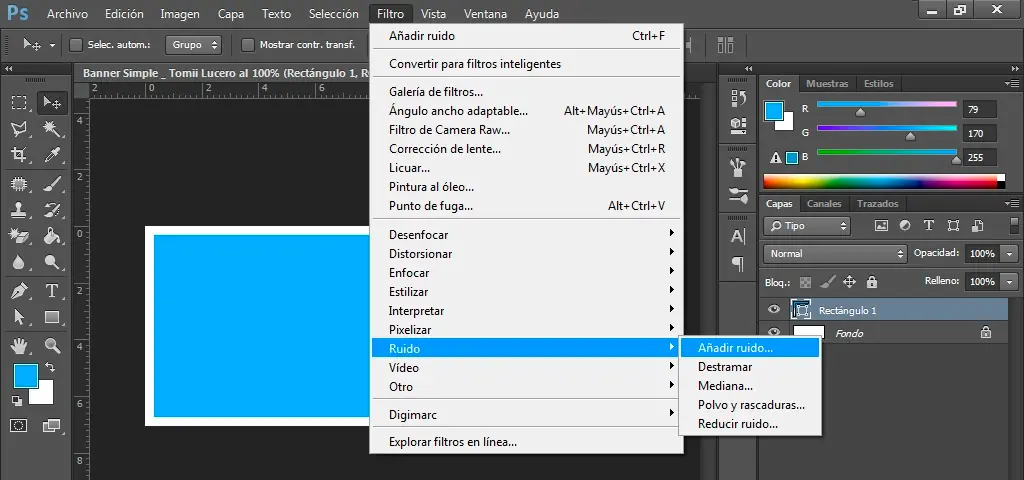This screenshot has height=480, width=1024.
Task: Select the Brush tool
Action: pyautogui.click(x=52, y=184)
